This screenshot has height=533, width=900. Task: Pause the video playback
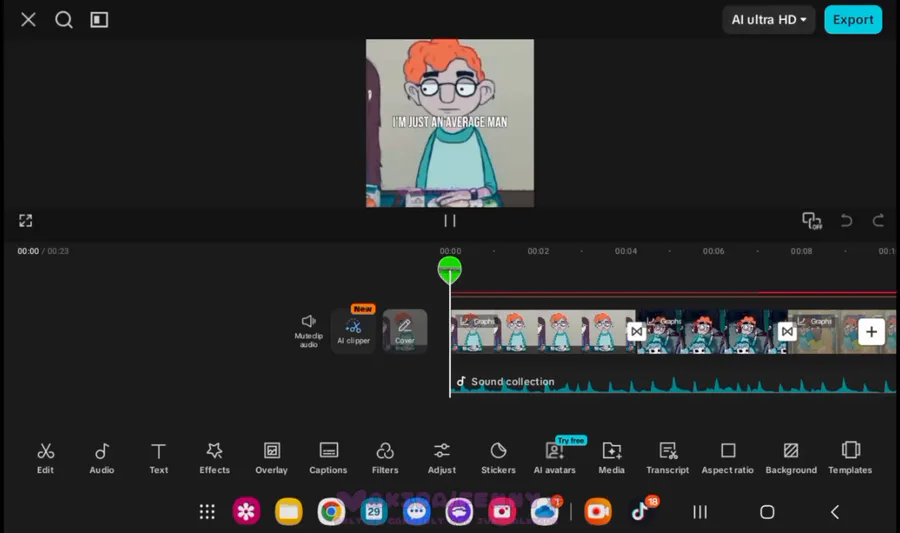[450, 220]
